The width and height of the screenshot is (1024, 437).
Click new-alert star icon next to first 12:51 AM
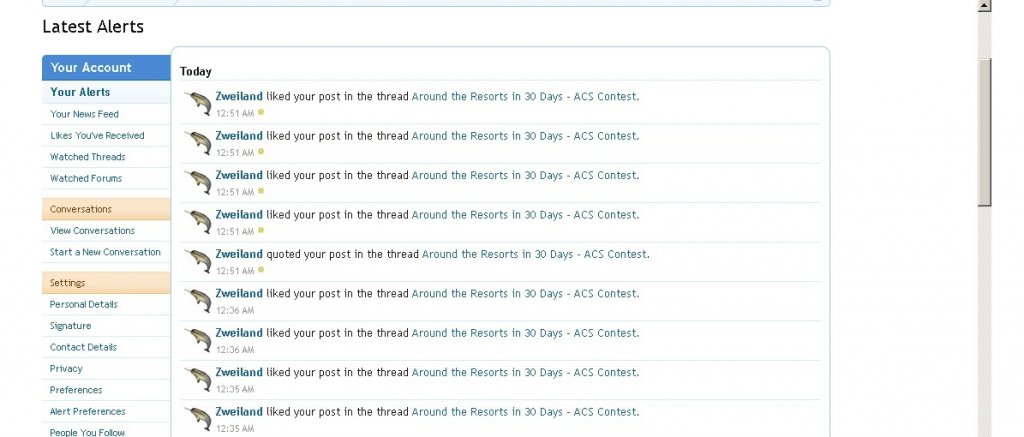261,112
